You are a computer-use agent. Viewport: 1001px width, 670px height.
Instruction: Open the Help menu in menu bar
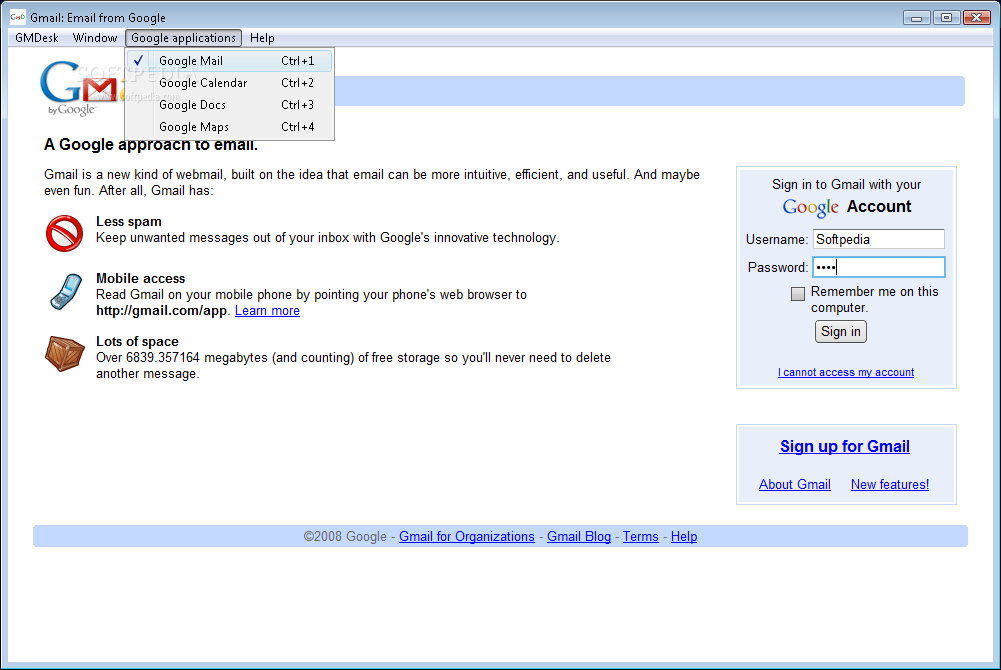coord(262,38)
